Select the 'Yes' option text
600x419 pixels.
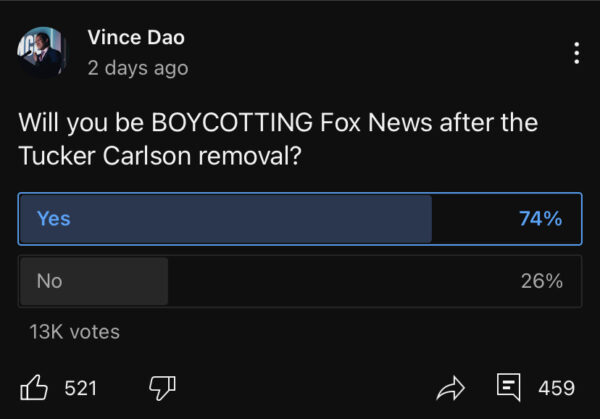click(54, 218)
